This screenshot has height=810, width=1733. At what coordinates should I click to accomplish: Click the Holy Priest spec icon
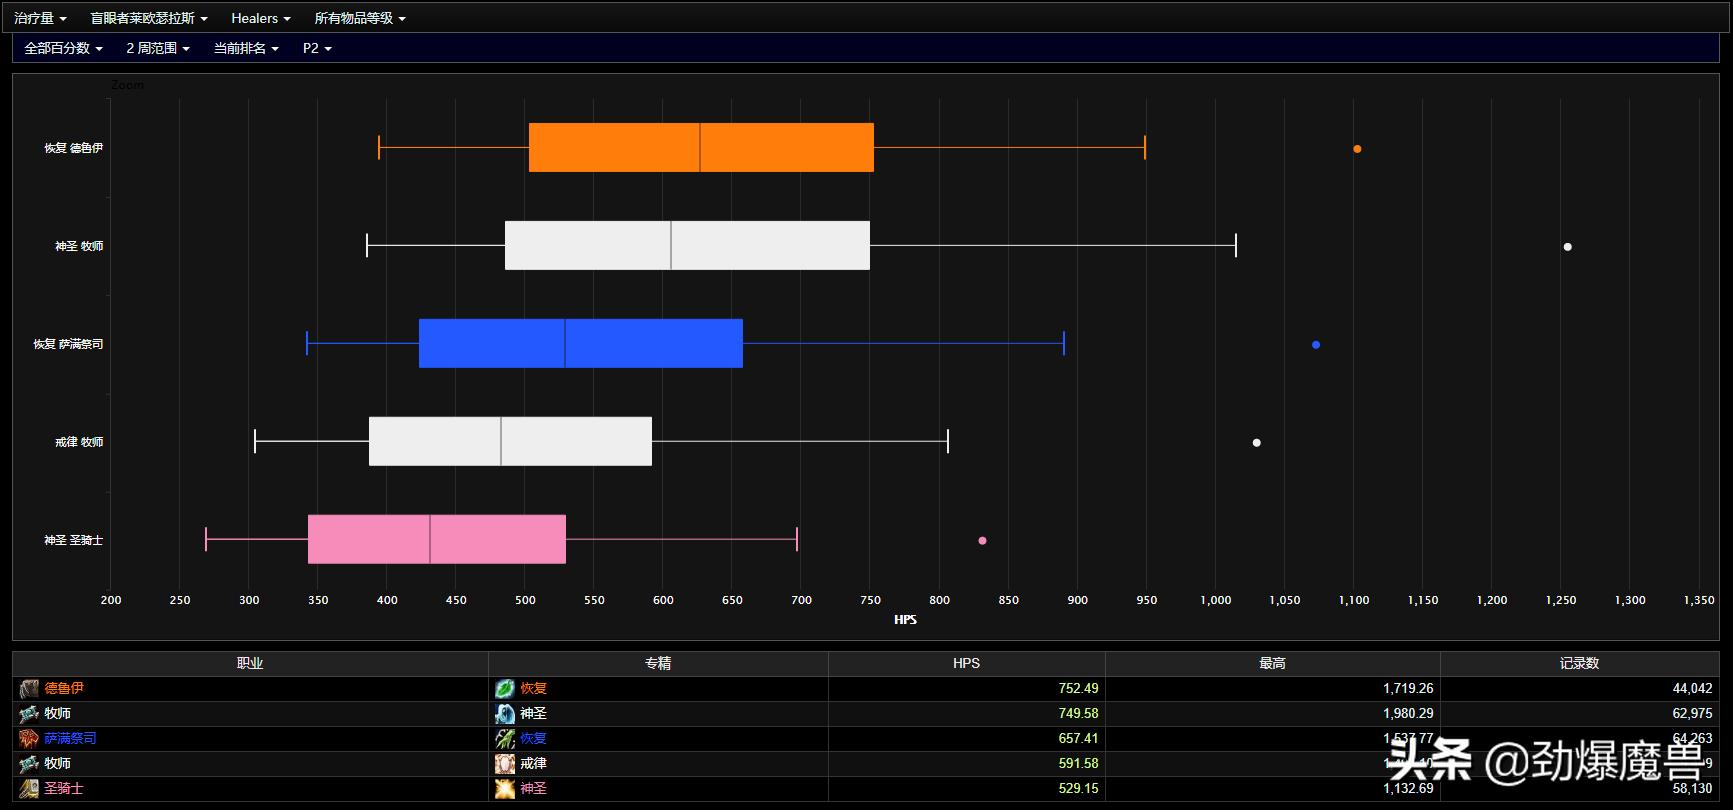[505, 714]
